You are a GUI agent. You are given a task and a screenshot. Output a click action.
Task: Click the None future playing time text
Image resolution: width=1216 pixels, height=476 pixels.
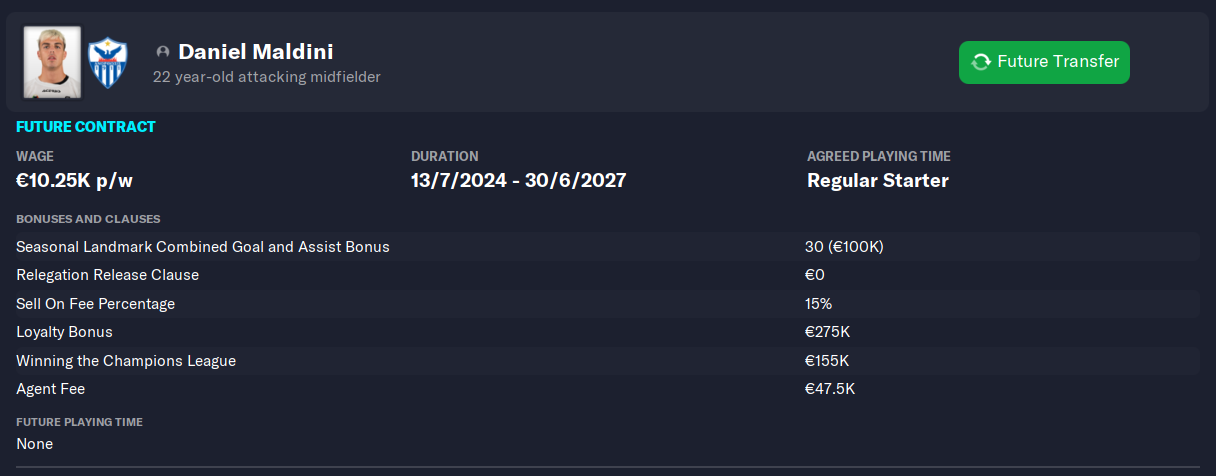click(x=35, y=443)
